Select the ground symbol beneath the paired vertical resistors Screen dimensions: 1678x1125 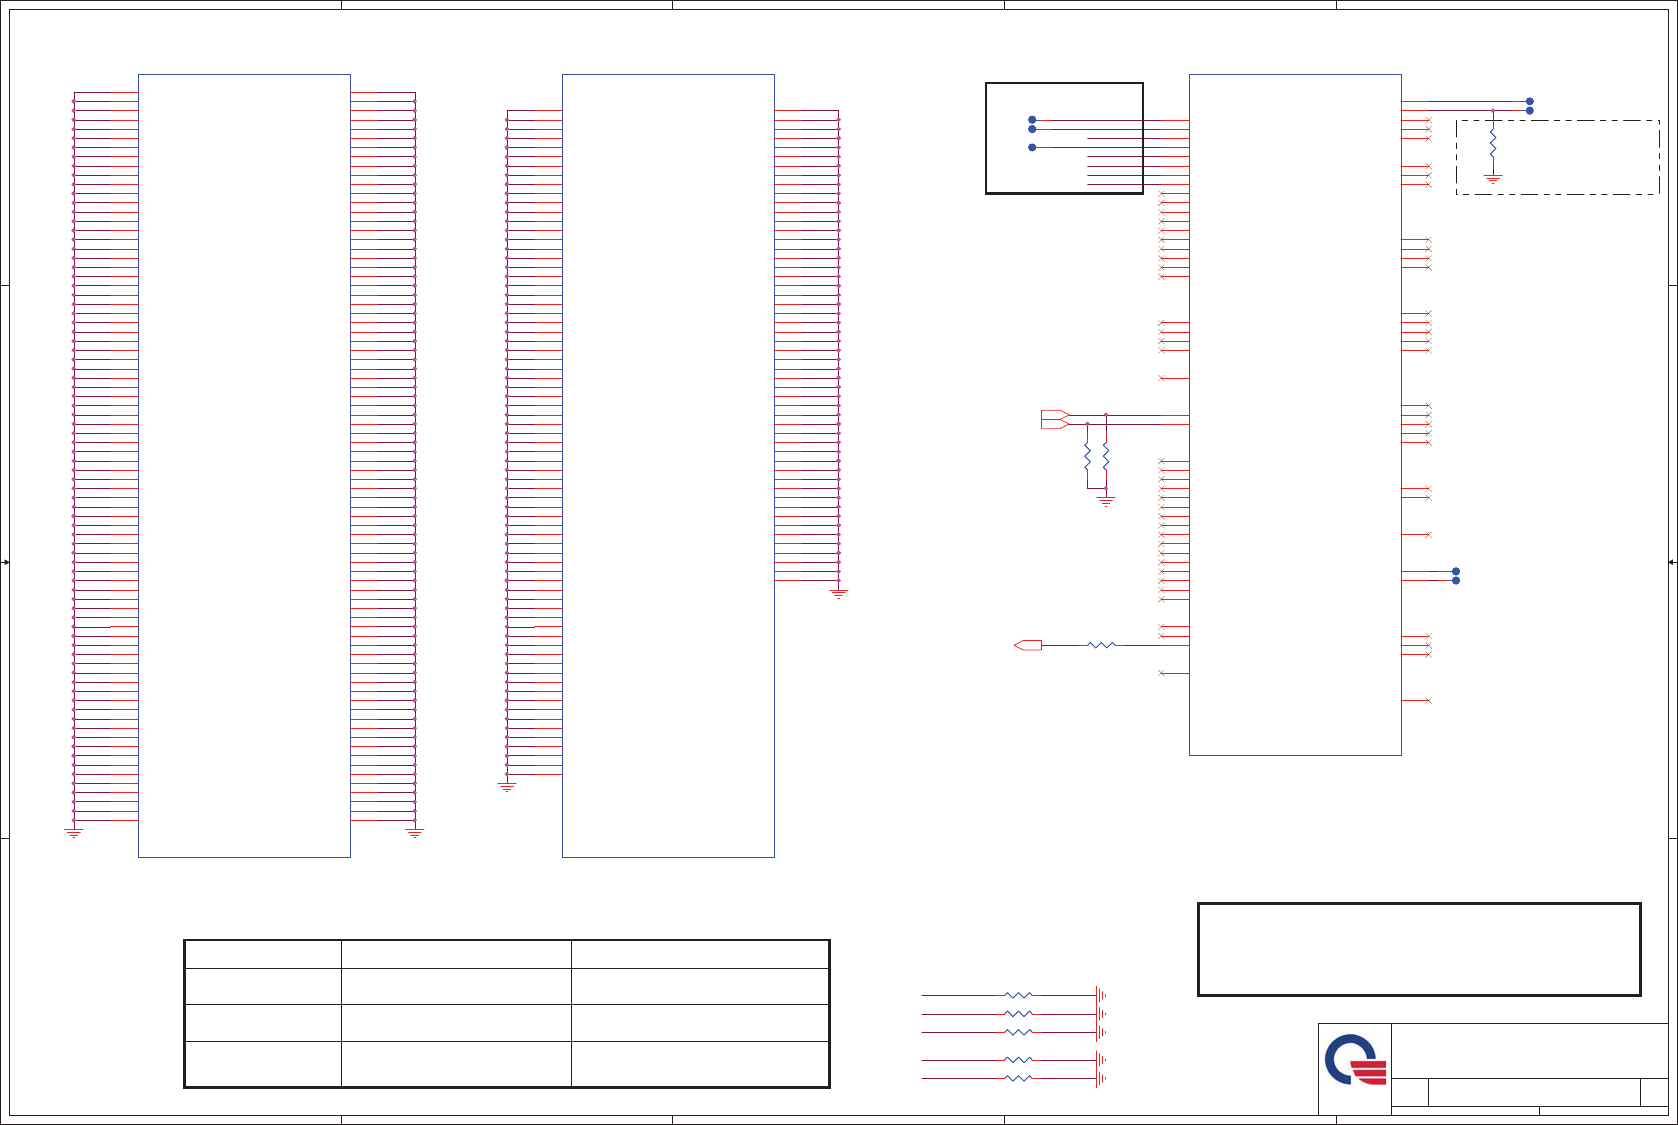click(1106, 501)
